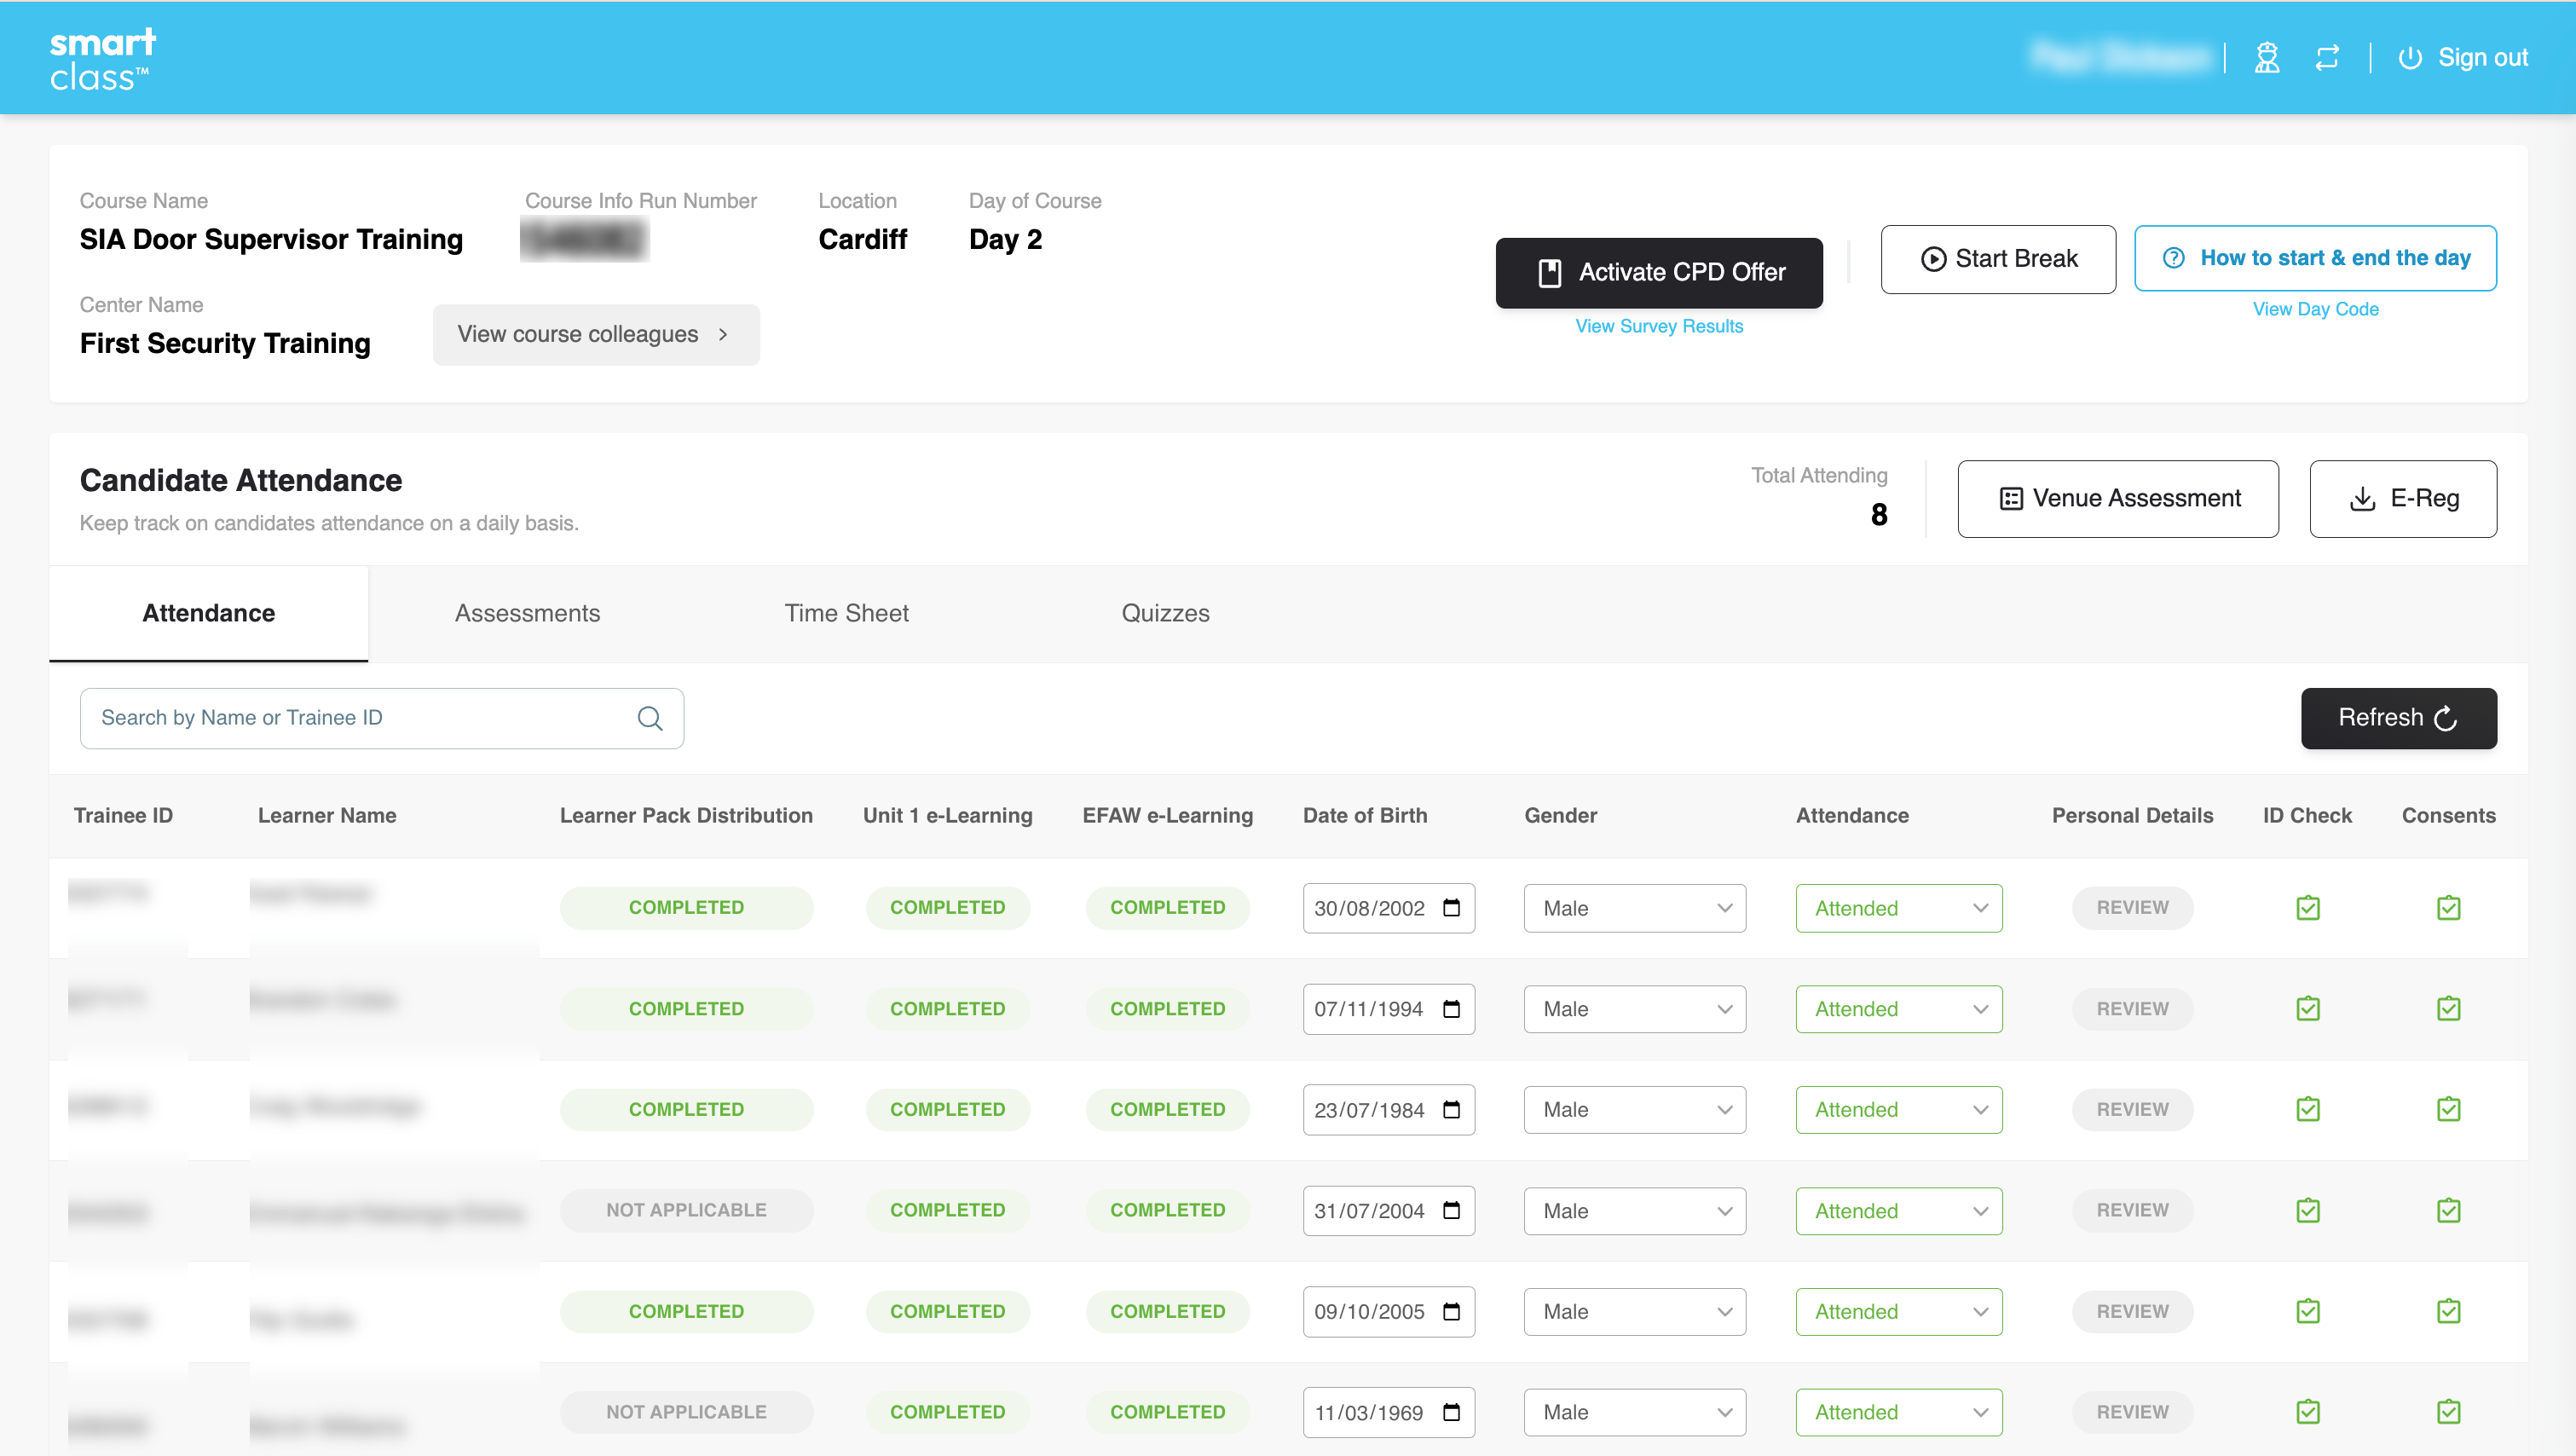Expand Gender dropdown in 30/08/2002 row

1635,908
